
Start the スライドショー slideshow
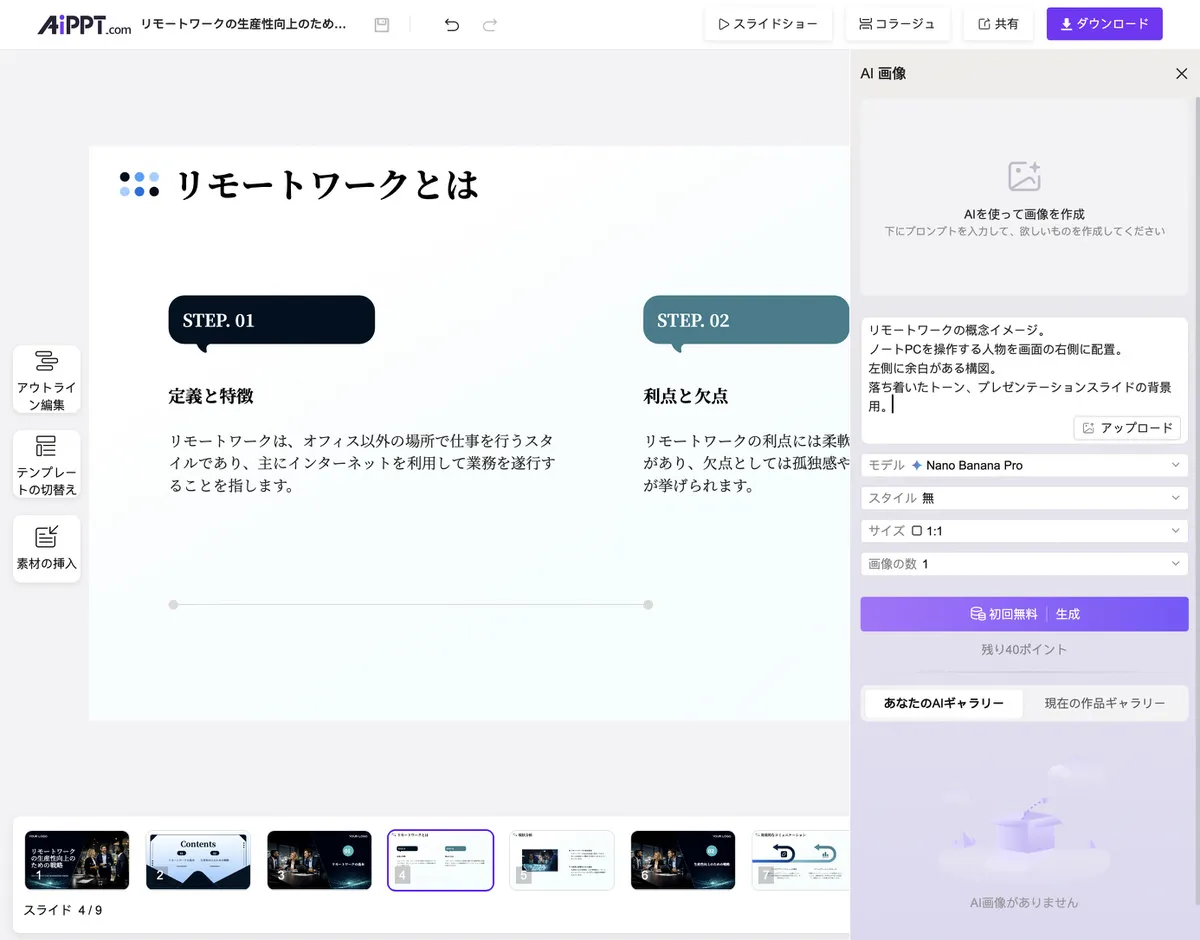[768, 24]
